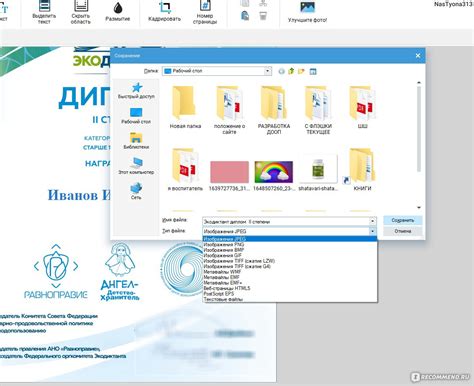
Task: Choose PostScript EPS in the type list
Action: click(x=290, y=294)
